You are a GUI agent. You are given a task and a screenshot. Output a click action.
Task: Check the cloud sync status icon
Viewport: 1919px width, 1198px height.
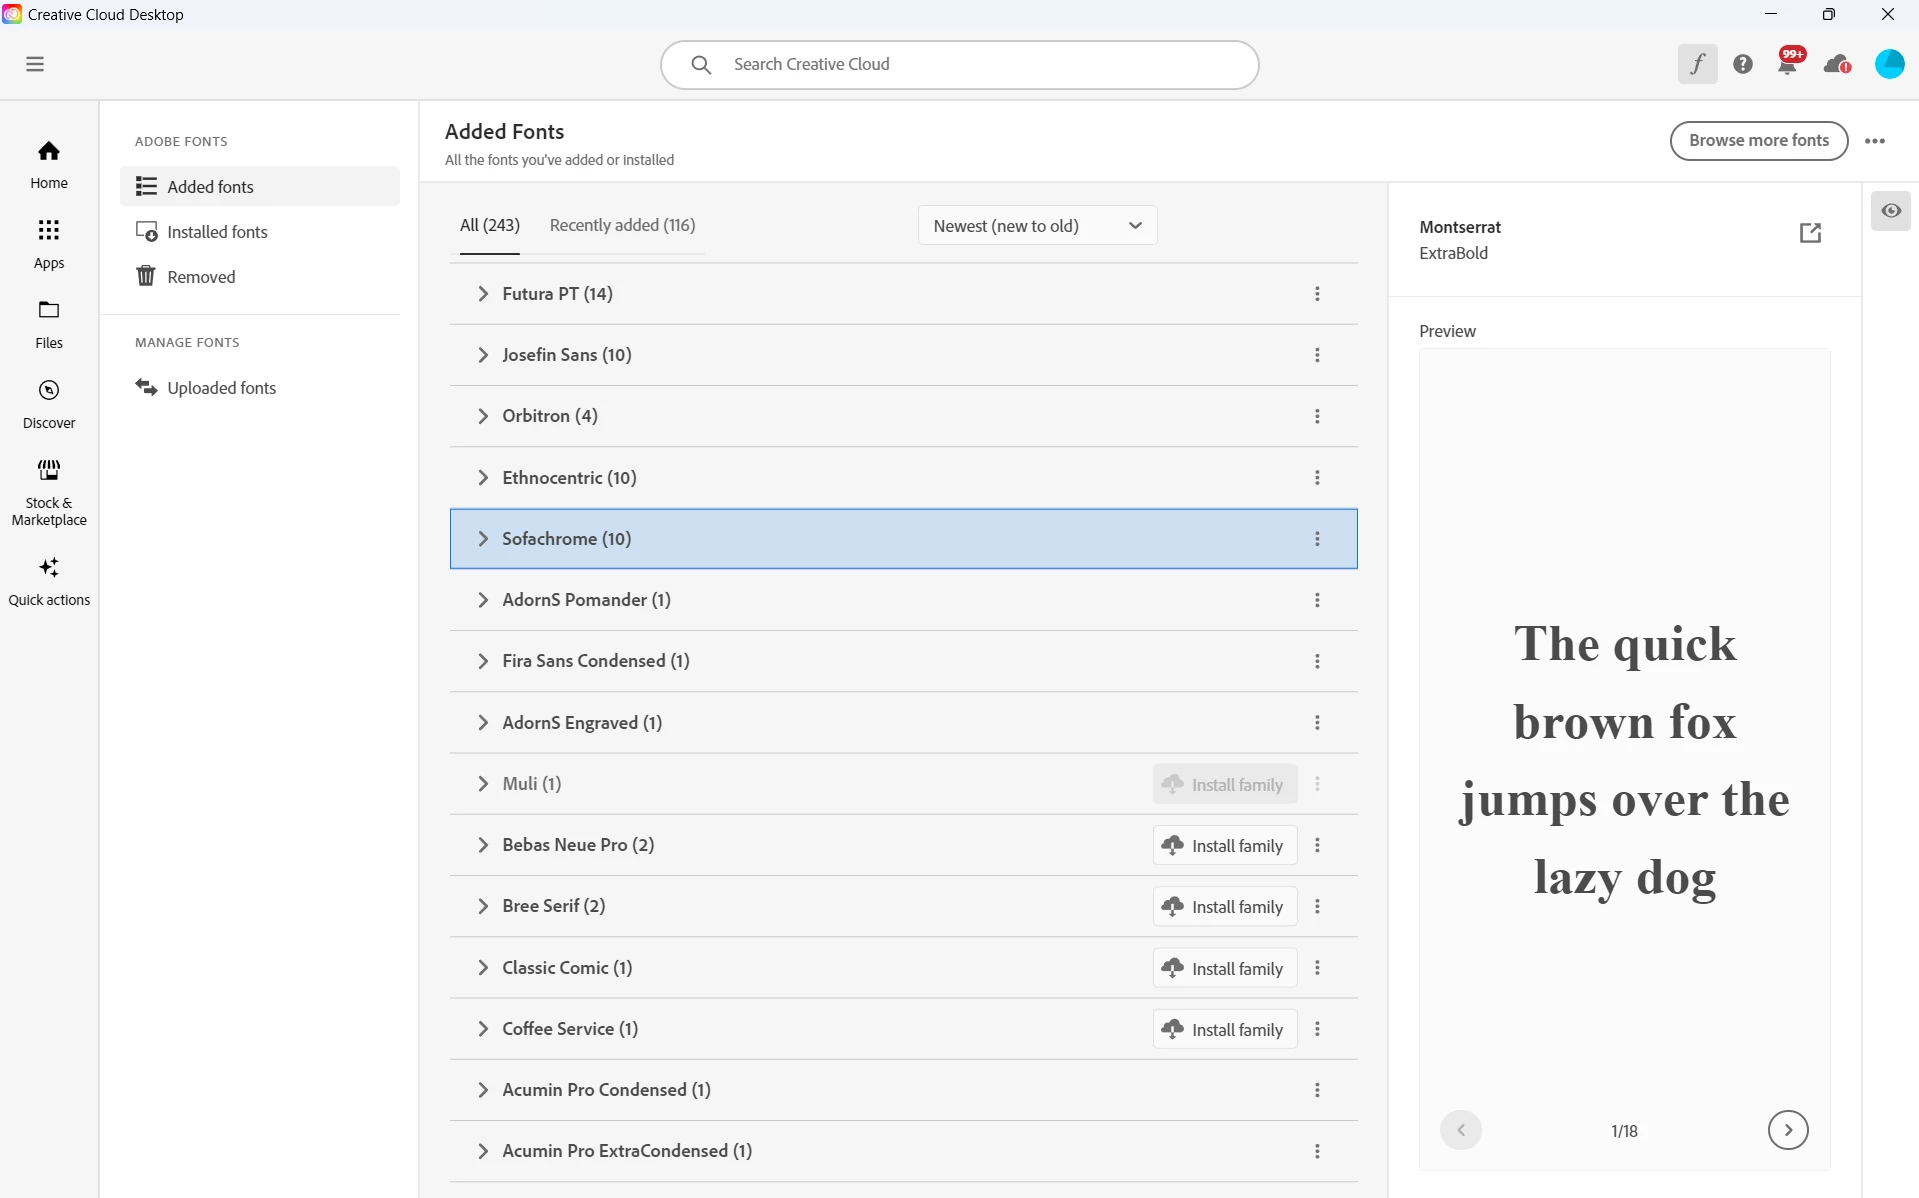tap(1837, 65)
